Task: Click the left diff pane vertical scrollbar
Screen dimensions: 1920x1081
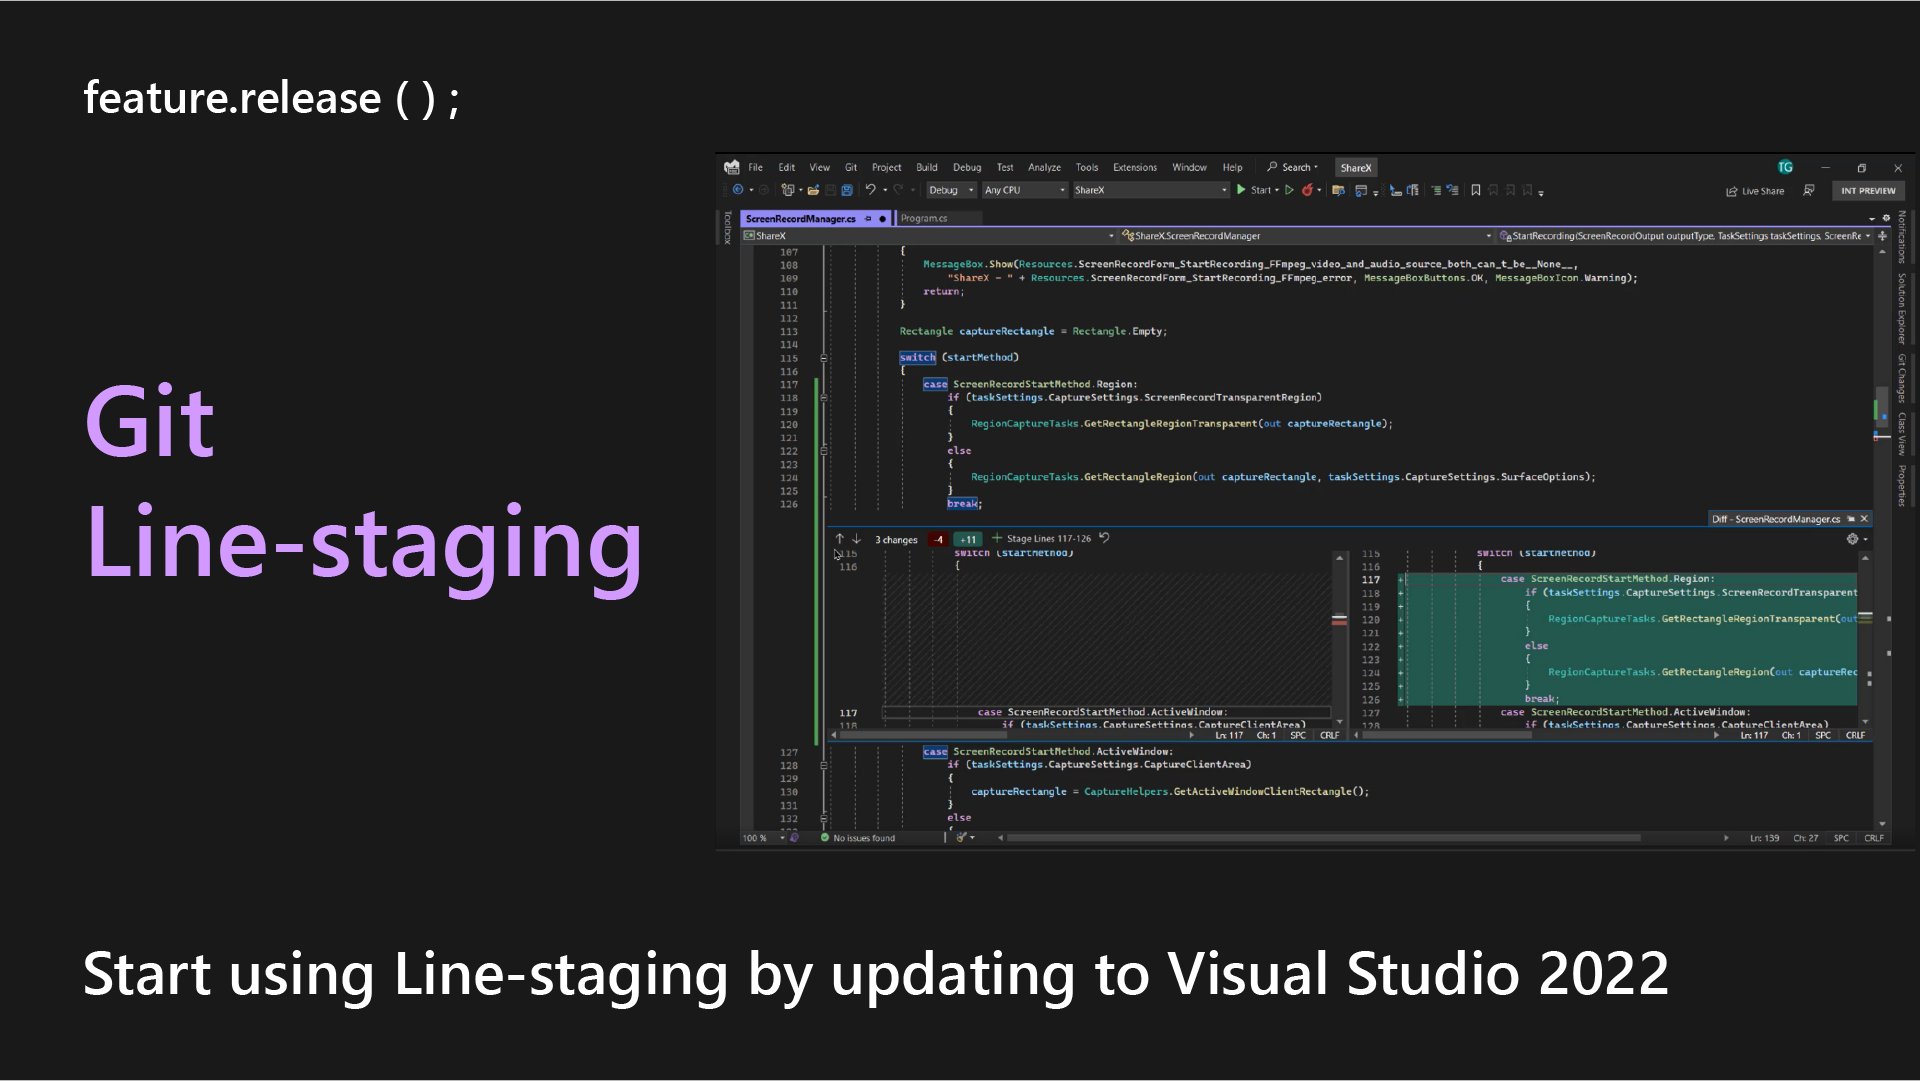Action: pyautogui.click(x=1340, y=639)
